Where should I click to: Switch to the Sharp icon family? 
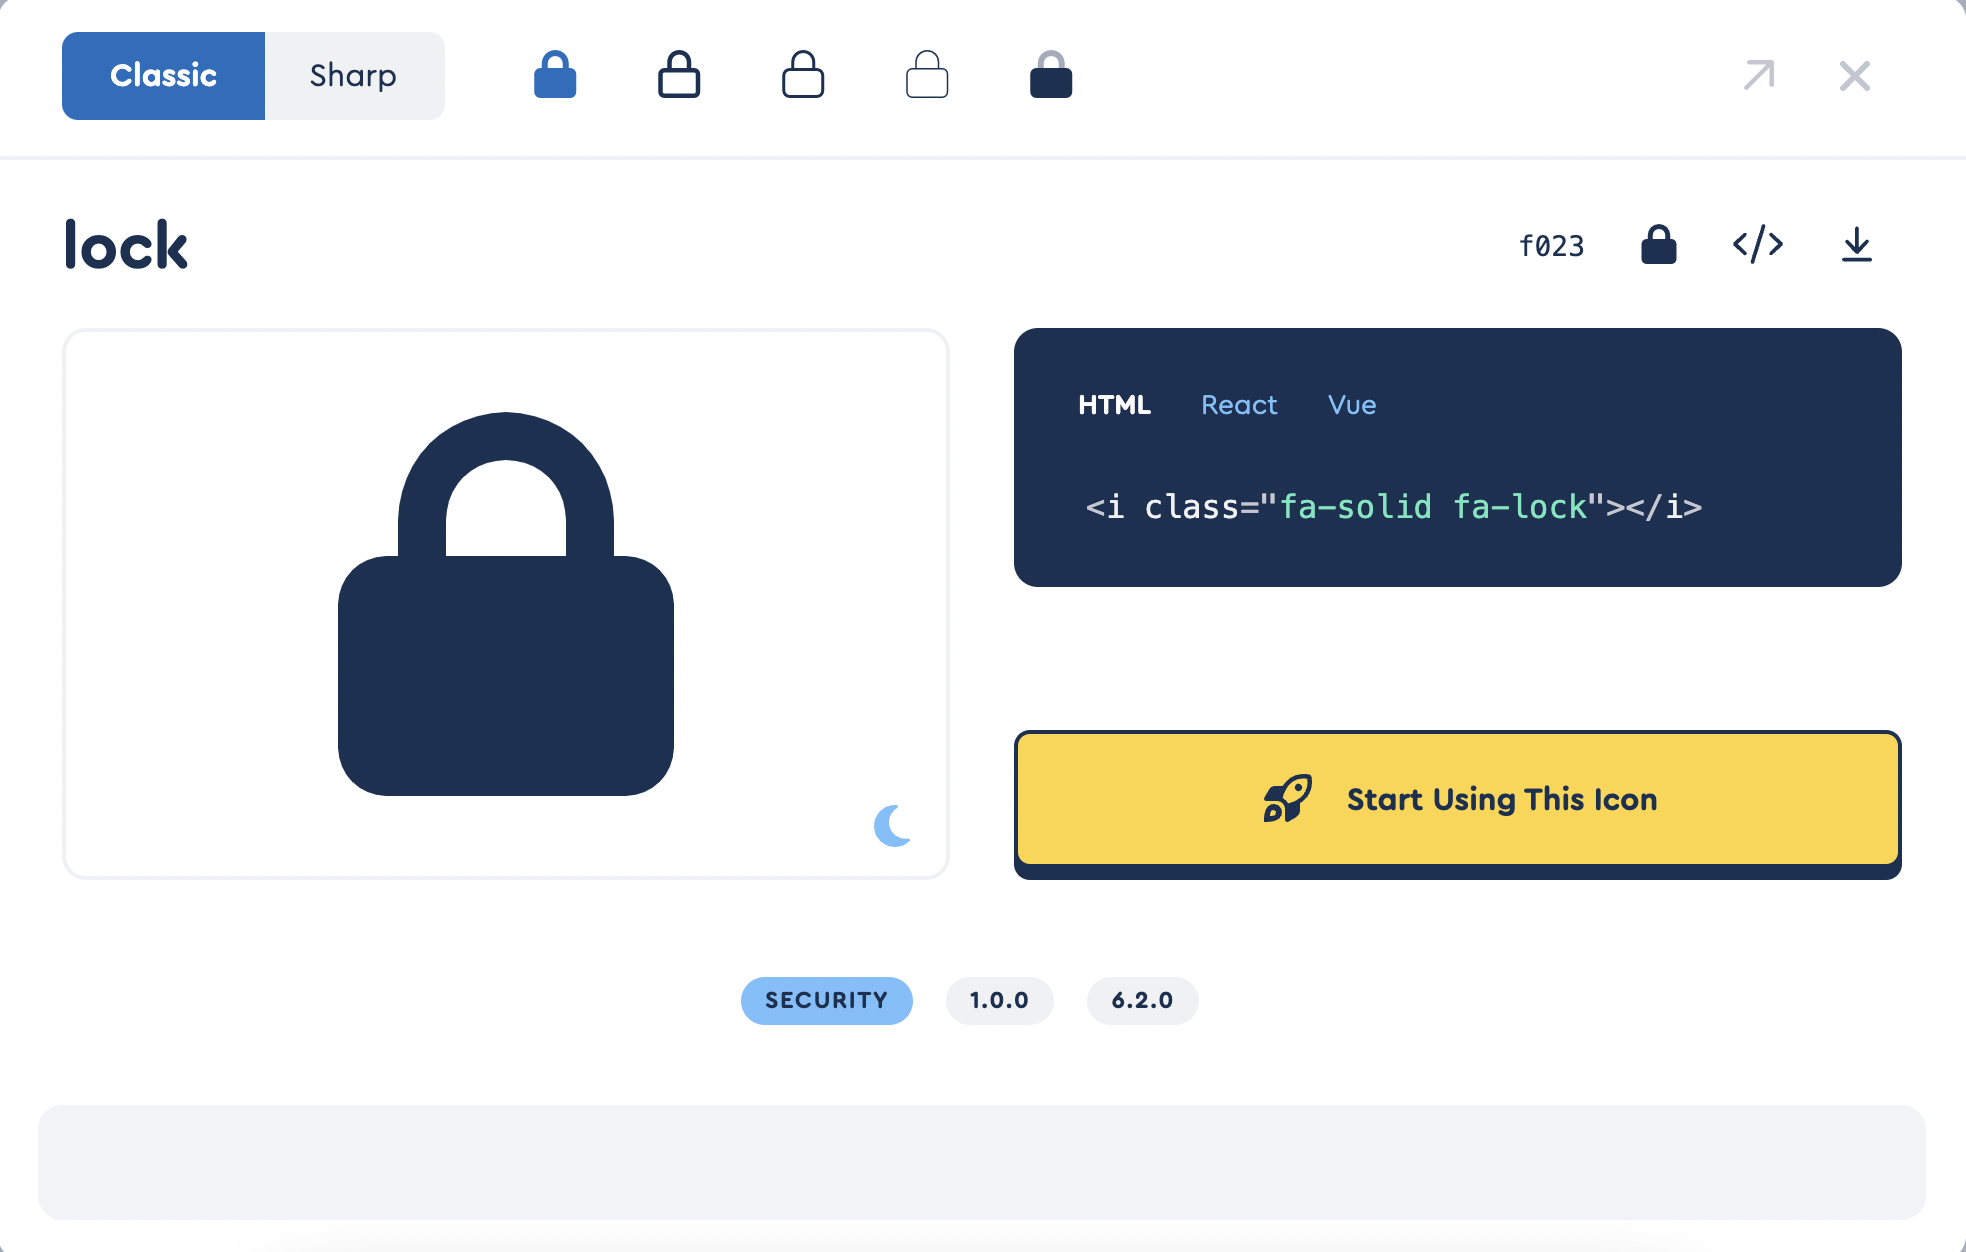(x=354, y=76)
